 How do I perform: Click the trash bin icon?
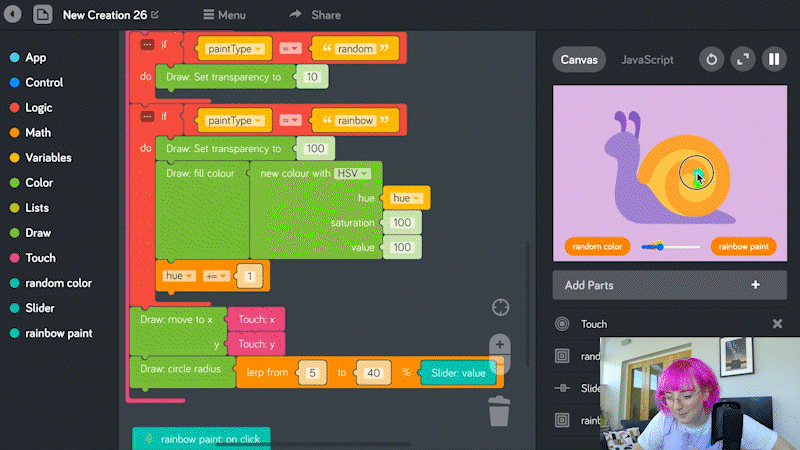tap(500, 410)
